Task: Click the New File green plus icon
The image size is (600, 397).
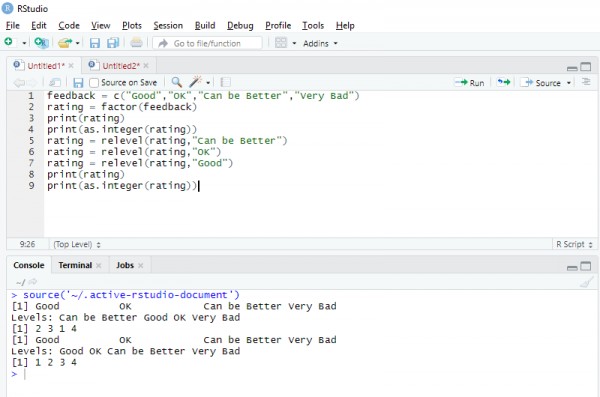Action: click(x=8, y=42)
